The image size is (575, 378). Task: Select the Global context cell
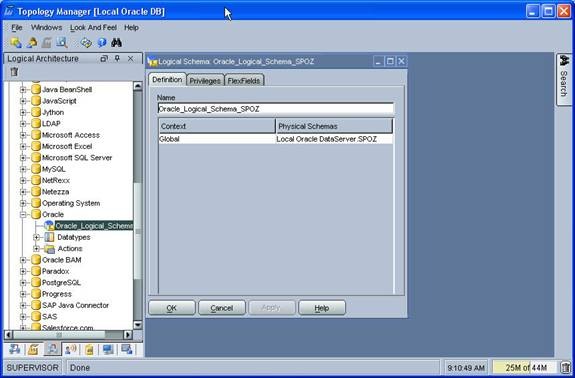pos(217,139)
